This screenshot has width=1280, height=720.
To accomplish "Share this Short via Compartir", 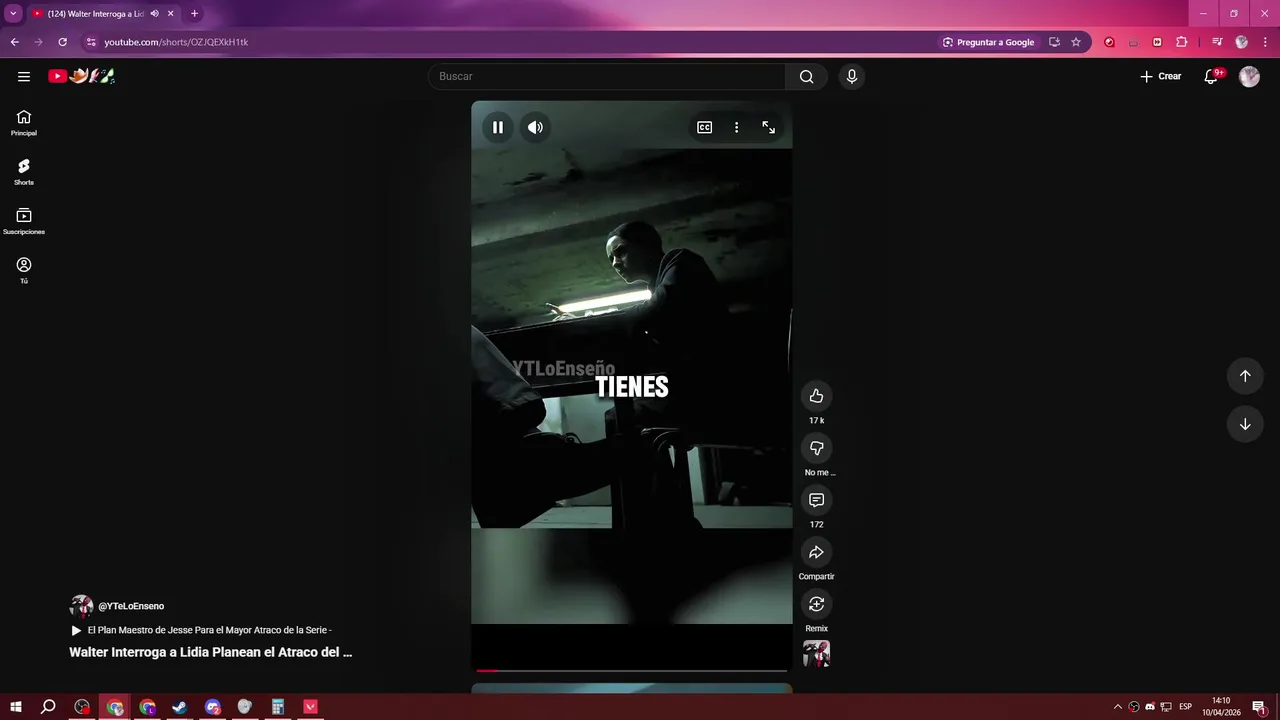I will click(x=816, y=552).
